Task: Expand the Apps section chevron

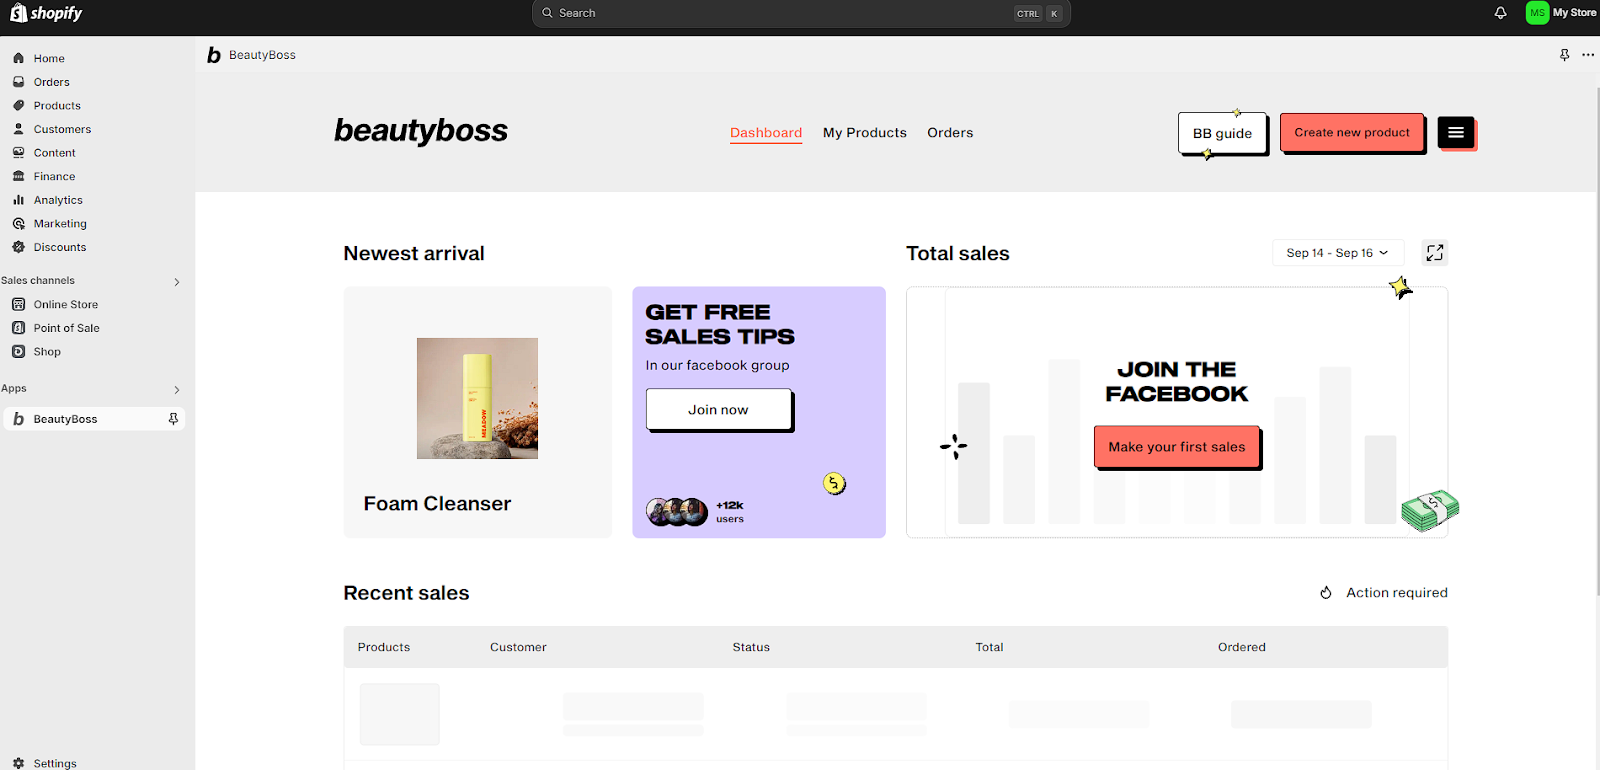Action: point(177,390)
